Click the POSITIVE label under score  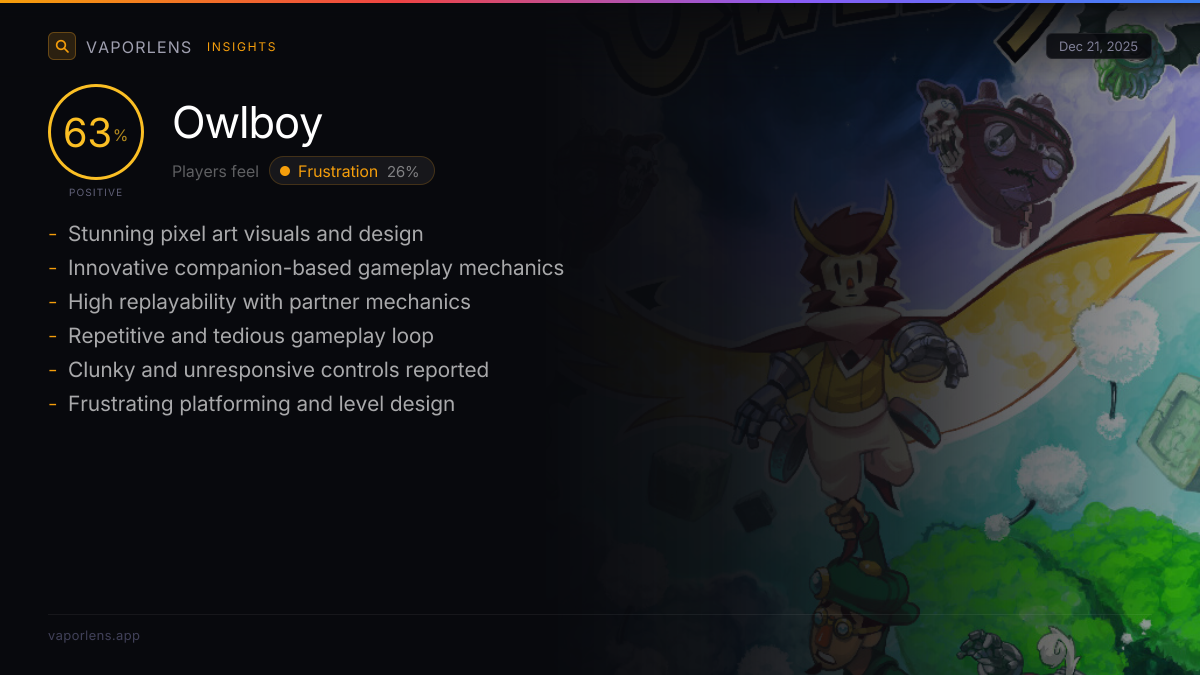tap(96, 192)
